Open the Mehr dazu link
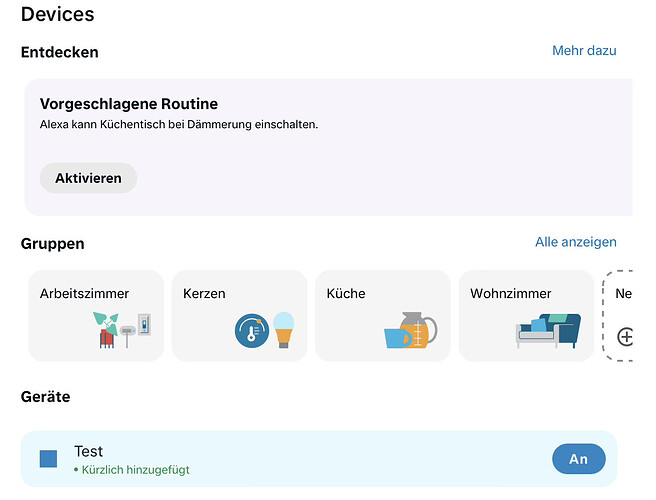 tap(584, 51)
